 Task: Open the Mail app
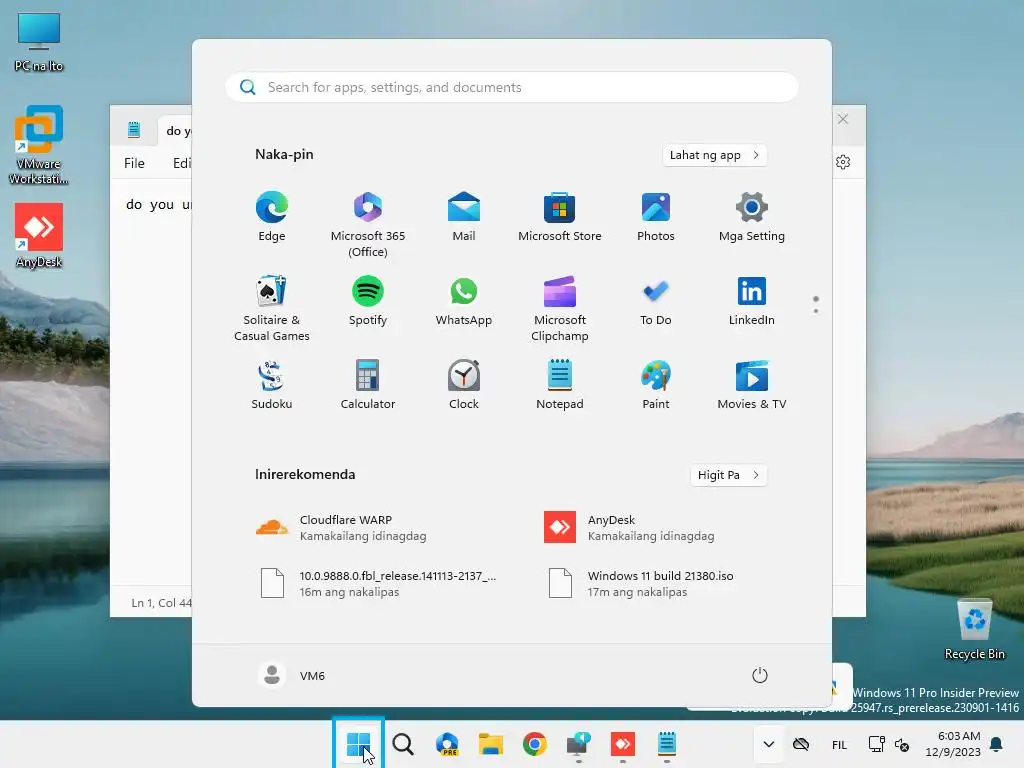point(464,217)
